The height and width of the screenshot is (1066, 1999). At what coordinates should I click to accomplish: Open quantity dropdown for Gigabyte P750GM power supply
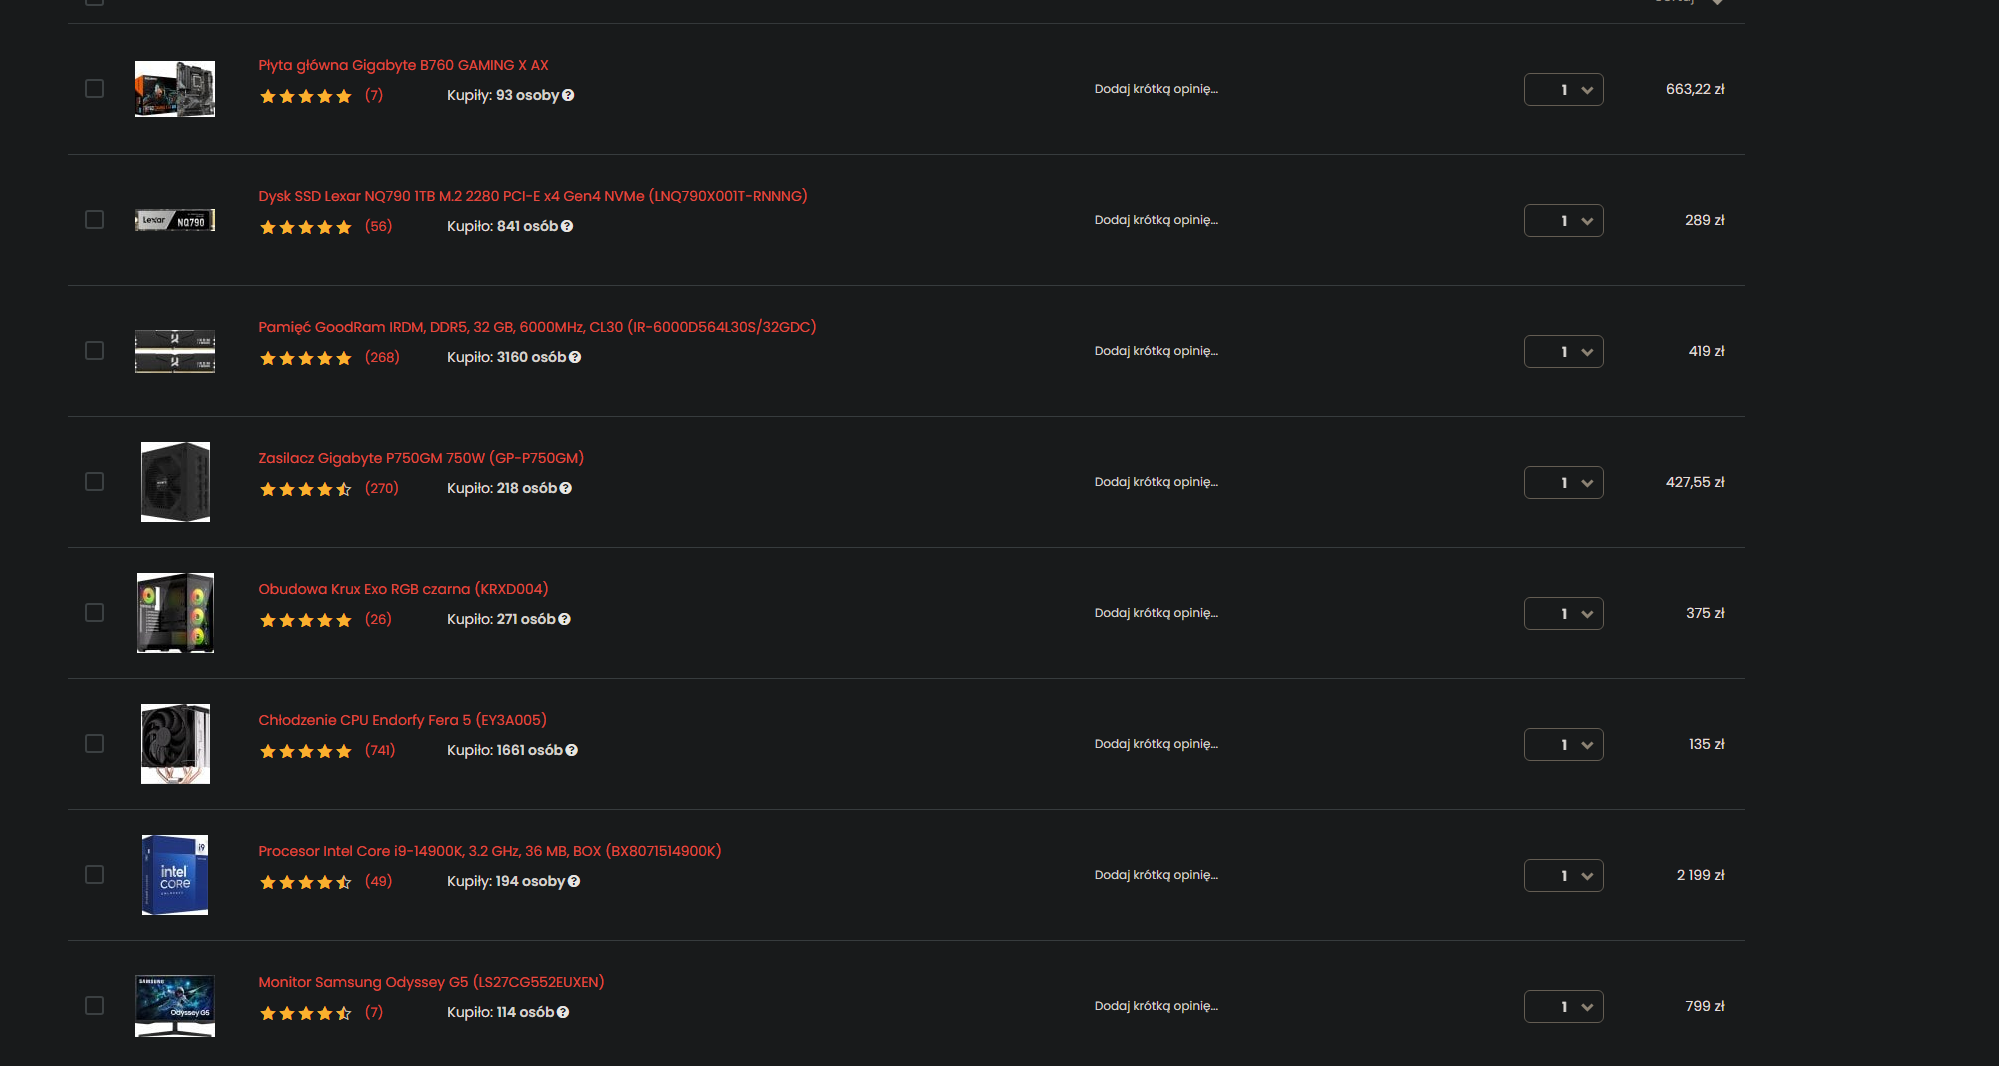pos(1564,483)
